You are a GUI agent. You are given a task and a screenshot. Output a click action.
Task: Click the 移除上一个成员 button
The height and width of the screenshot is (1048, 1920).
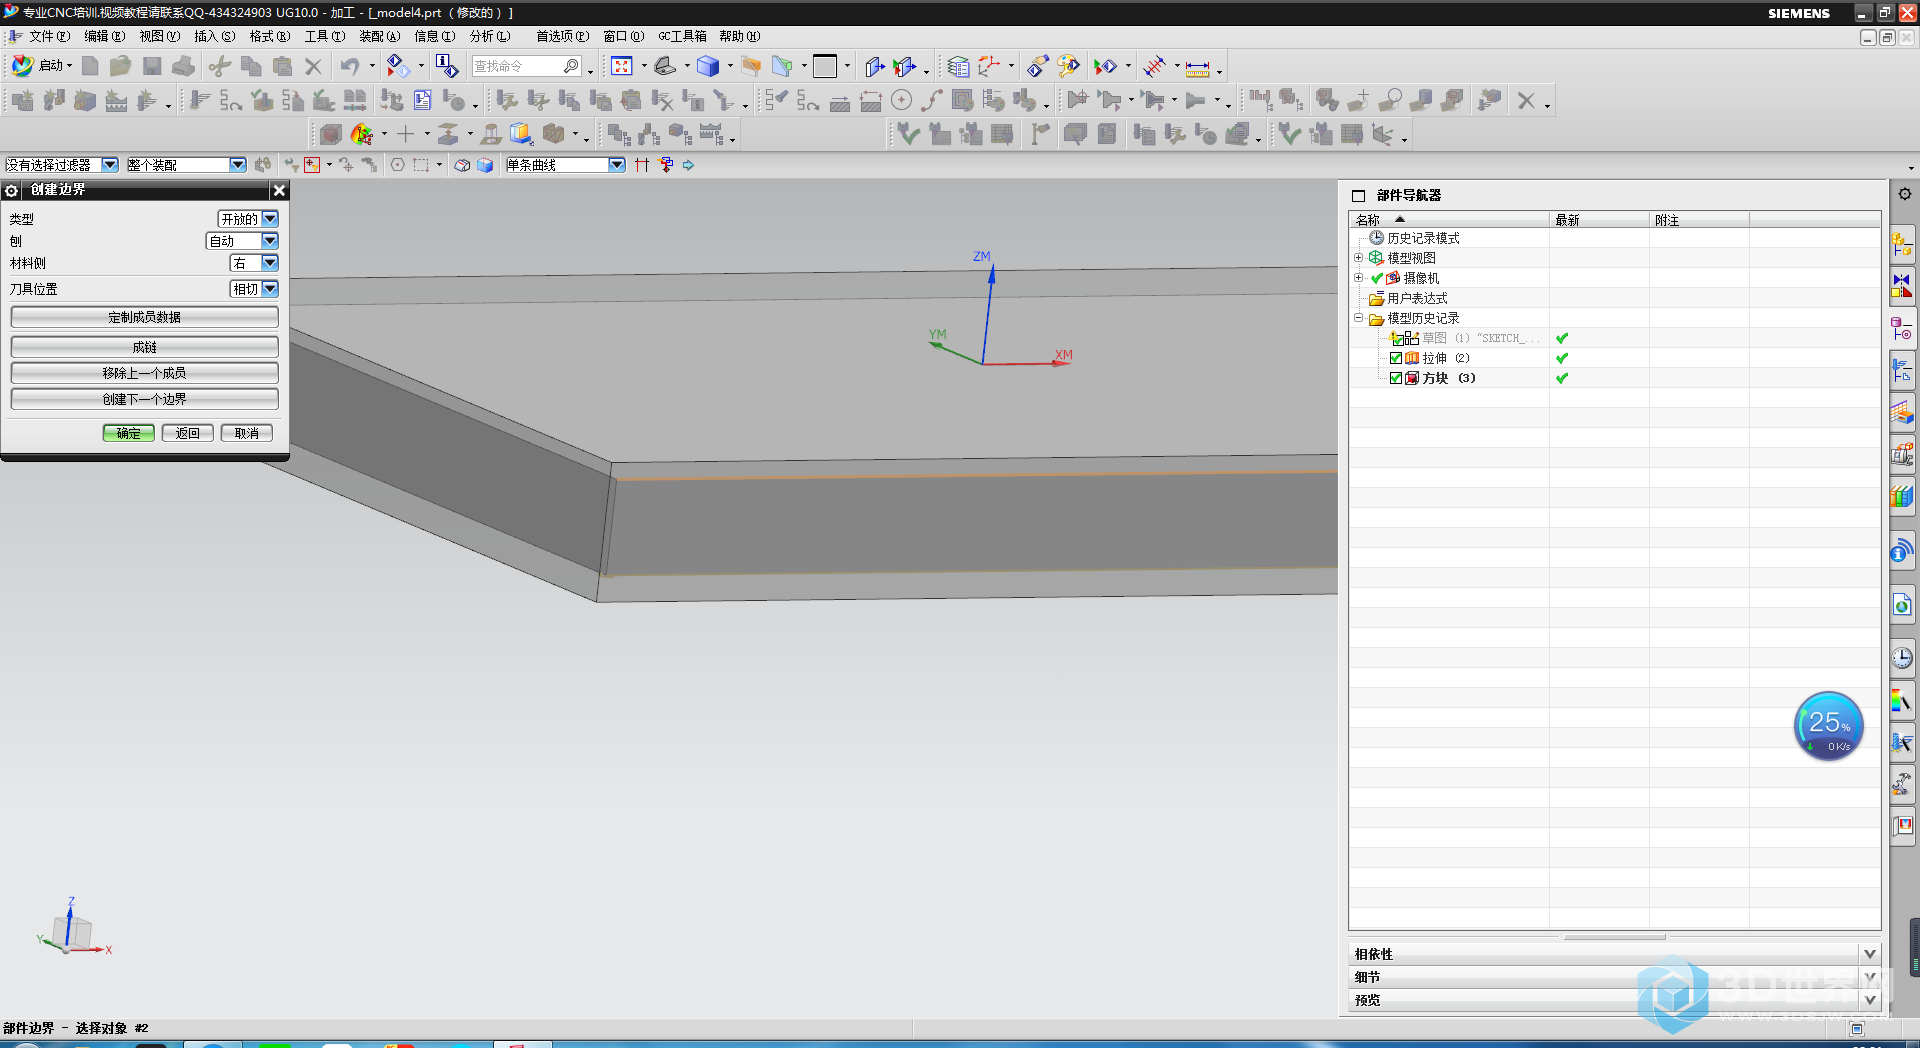click(145, 373)
